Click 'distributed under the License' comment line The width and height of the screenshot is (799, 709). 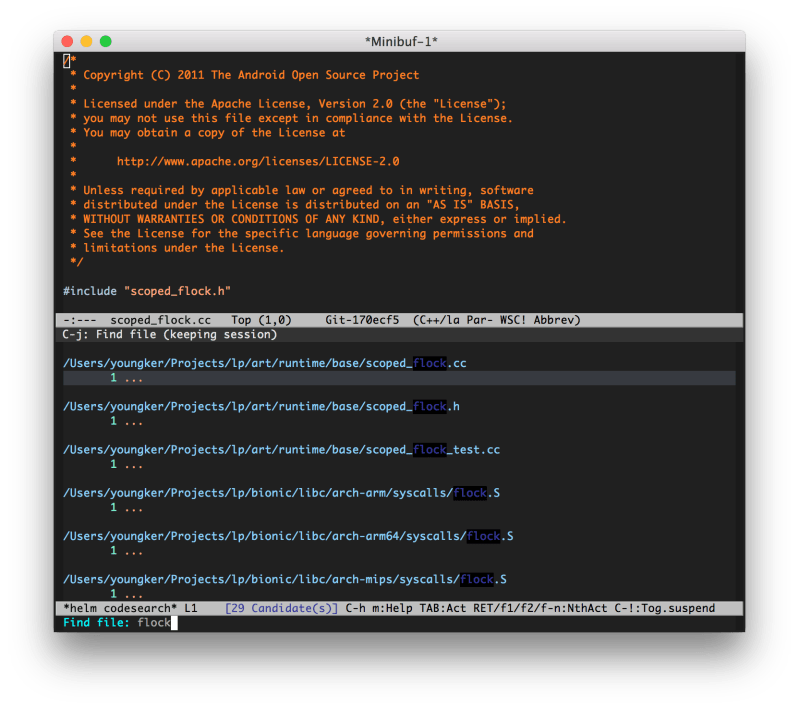[x=295, y=205]
